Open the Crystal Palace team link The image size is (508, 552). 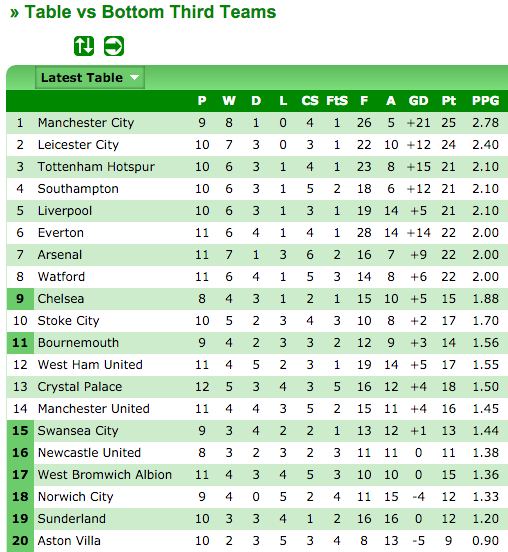[x=80, y=387]
